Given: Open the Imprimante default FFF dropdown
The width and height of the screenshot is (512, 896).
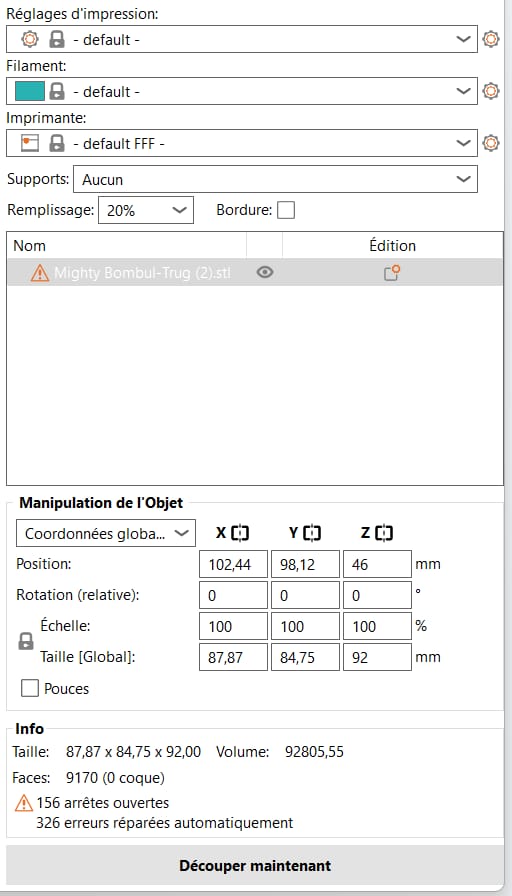Looking at the screenshot, I should (242, 143).
